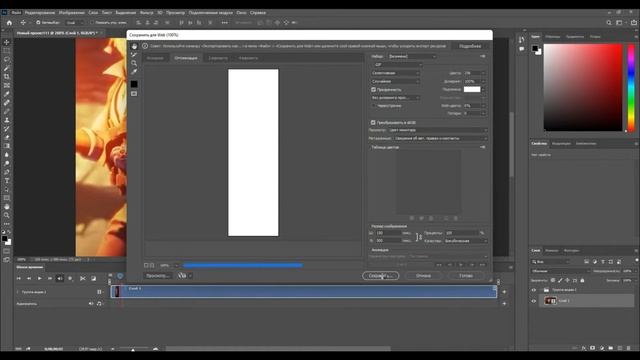This screenshot has width=640, height=360.
Task: Select the Zoom tool in main toolbar
Action: [7, 215]
